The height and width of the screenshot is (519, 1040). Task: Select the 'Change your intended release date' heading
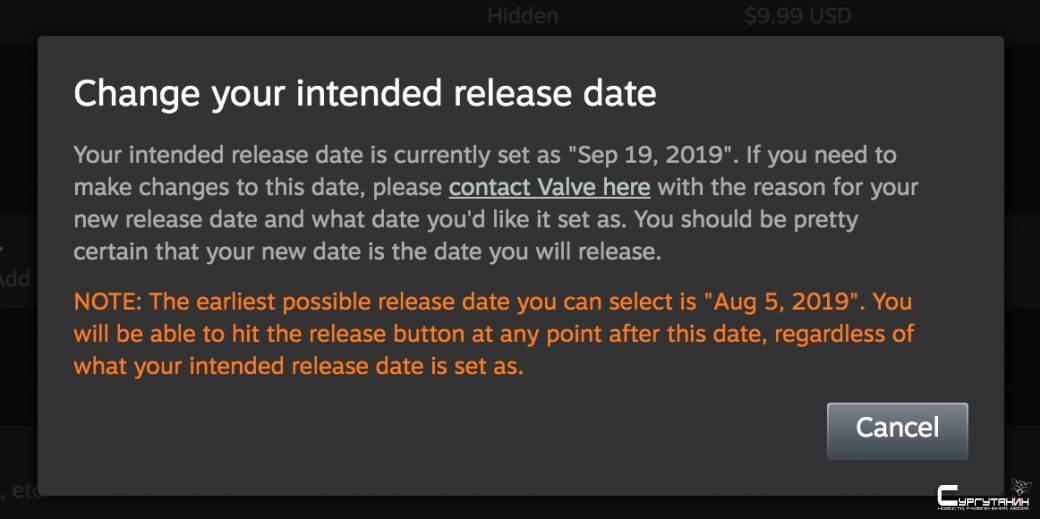tap(365, 94)
